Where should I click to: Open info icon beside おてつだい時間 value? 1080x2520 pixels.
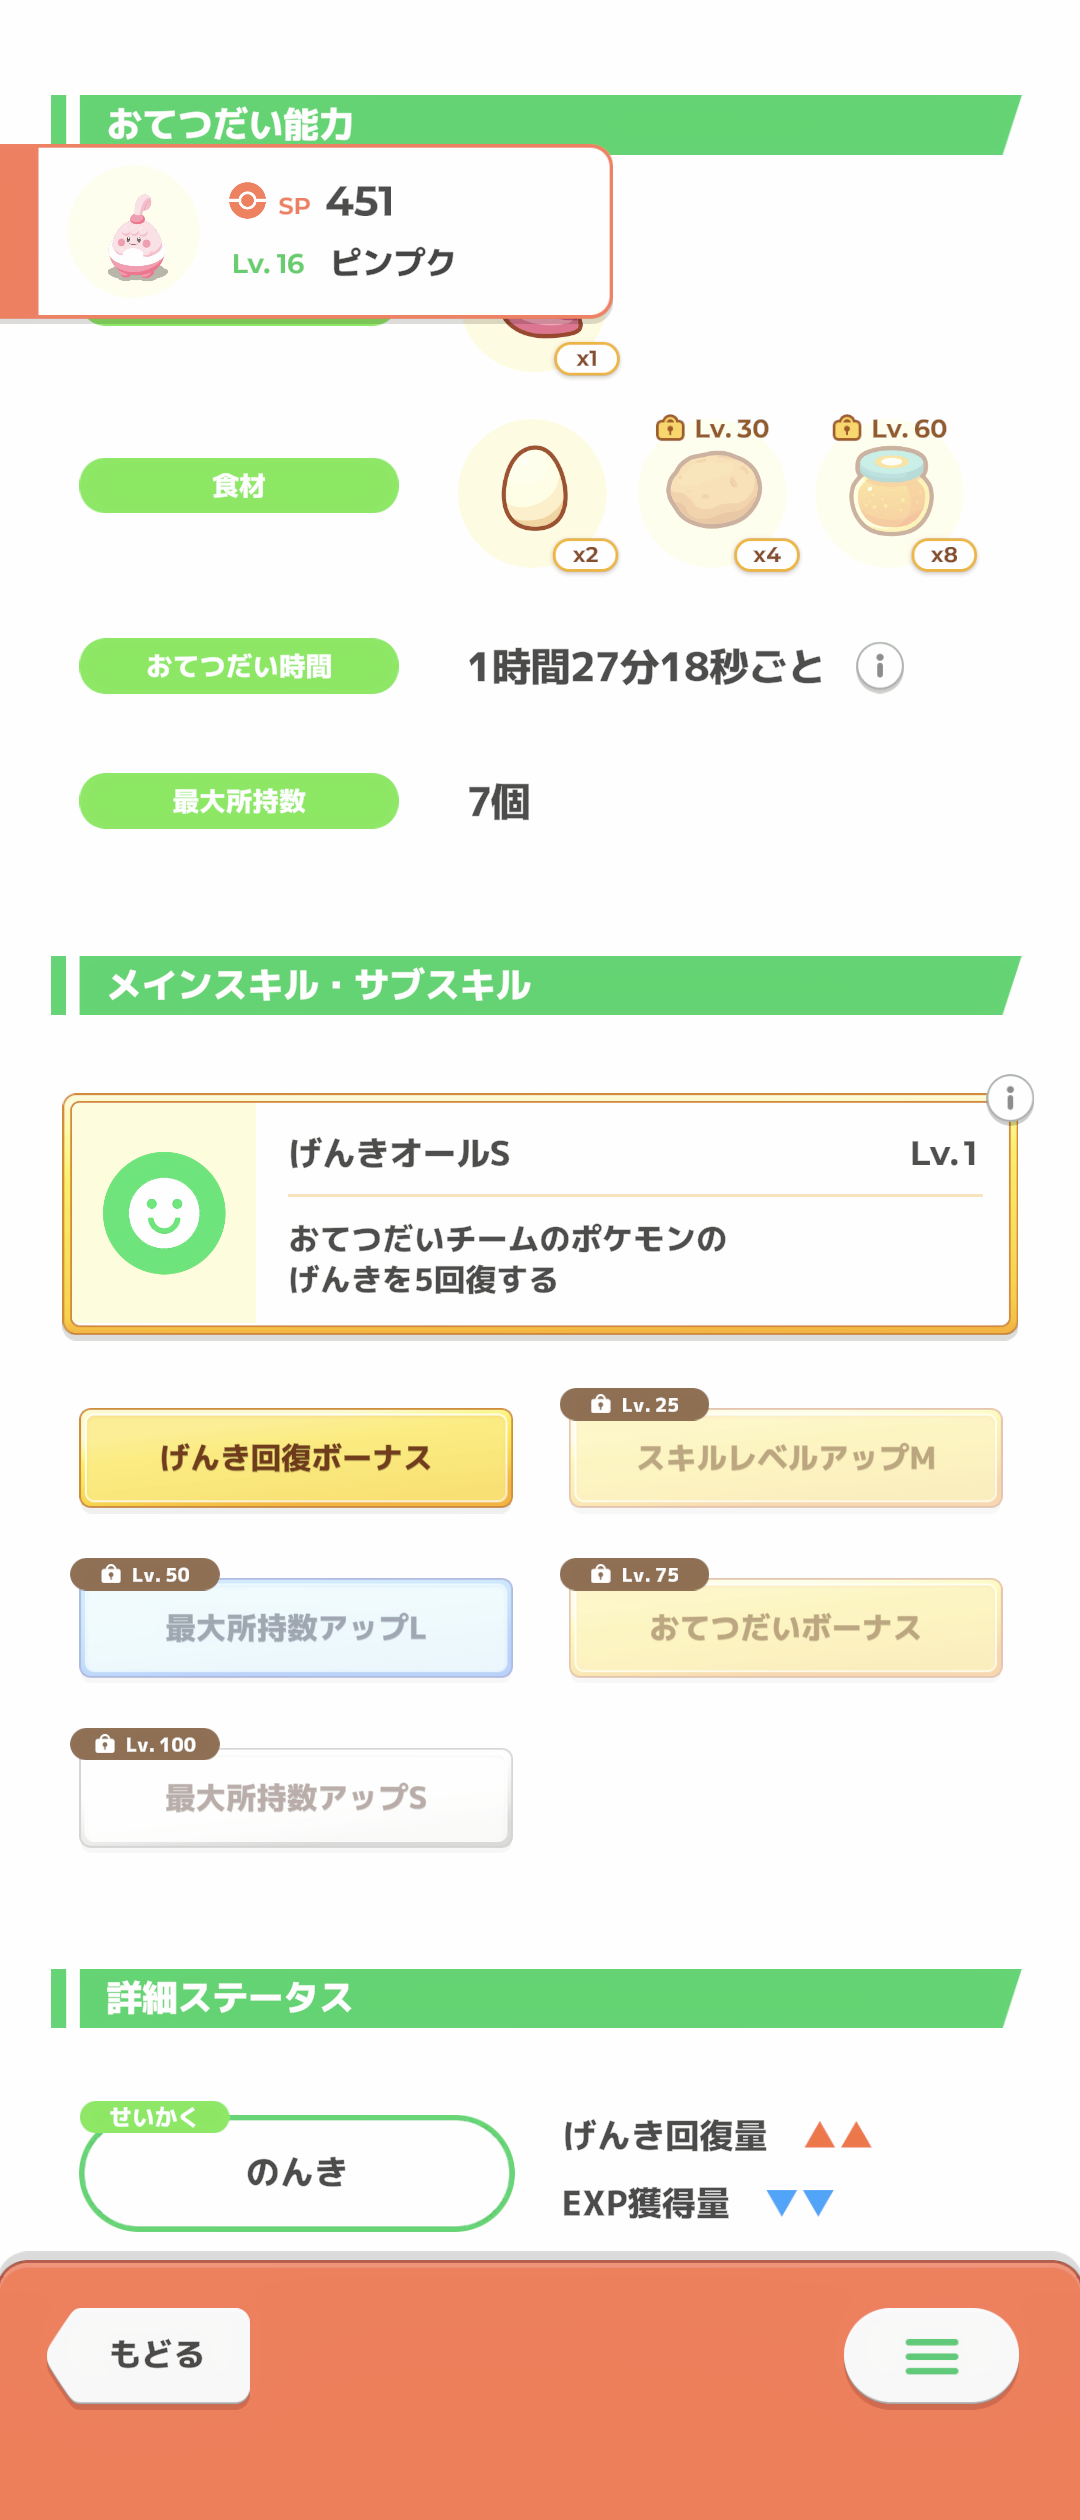coord(880,667)
